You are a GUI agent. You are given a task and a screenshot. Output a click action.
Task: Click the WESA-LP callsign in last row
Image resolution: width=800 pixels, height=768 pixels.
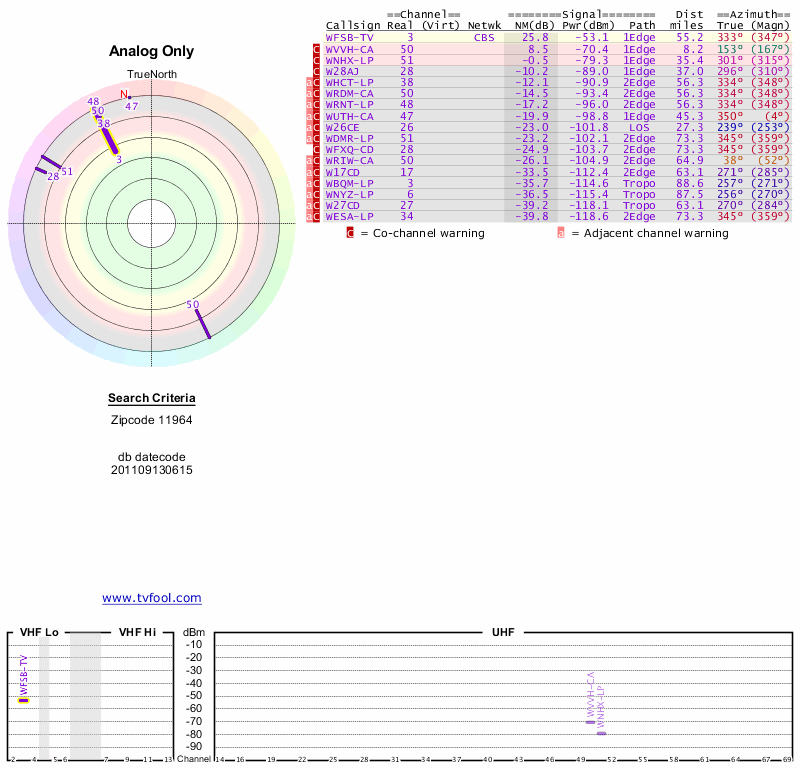[350, 216]
